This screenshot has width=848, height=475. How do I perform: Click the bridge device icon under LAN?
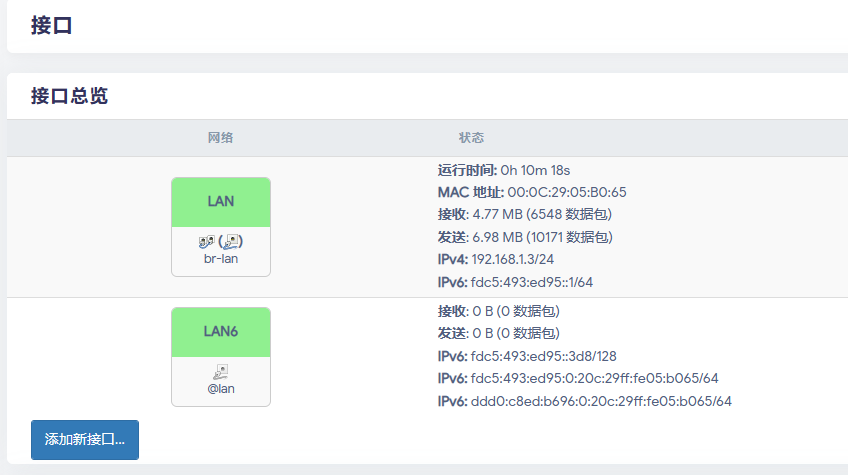[x=207, y=241]
